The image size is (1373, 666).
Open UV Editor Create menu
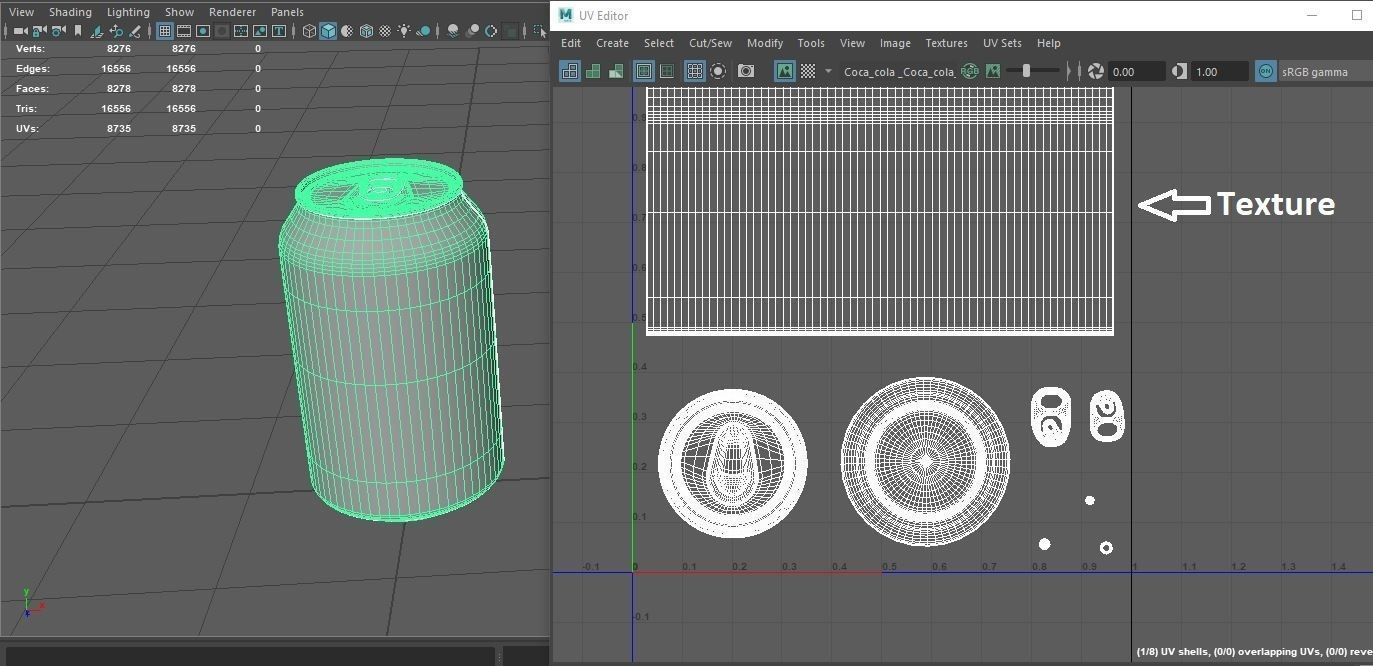coord(612,43)
